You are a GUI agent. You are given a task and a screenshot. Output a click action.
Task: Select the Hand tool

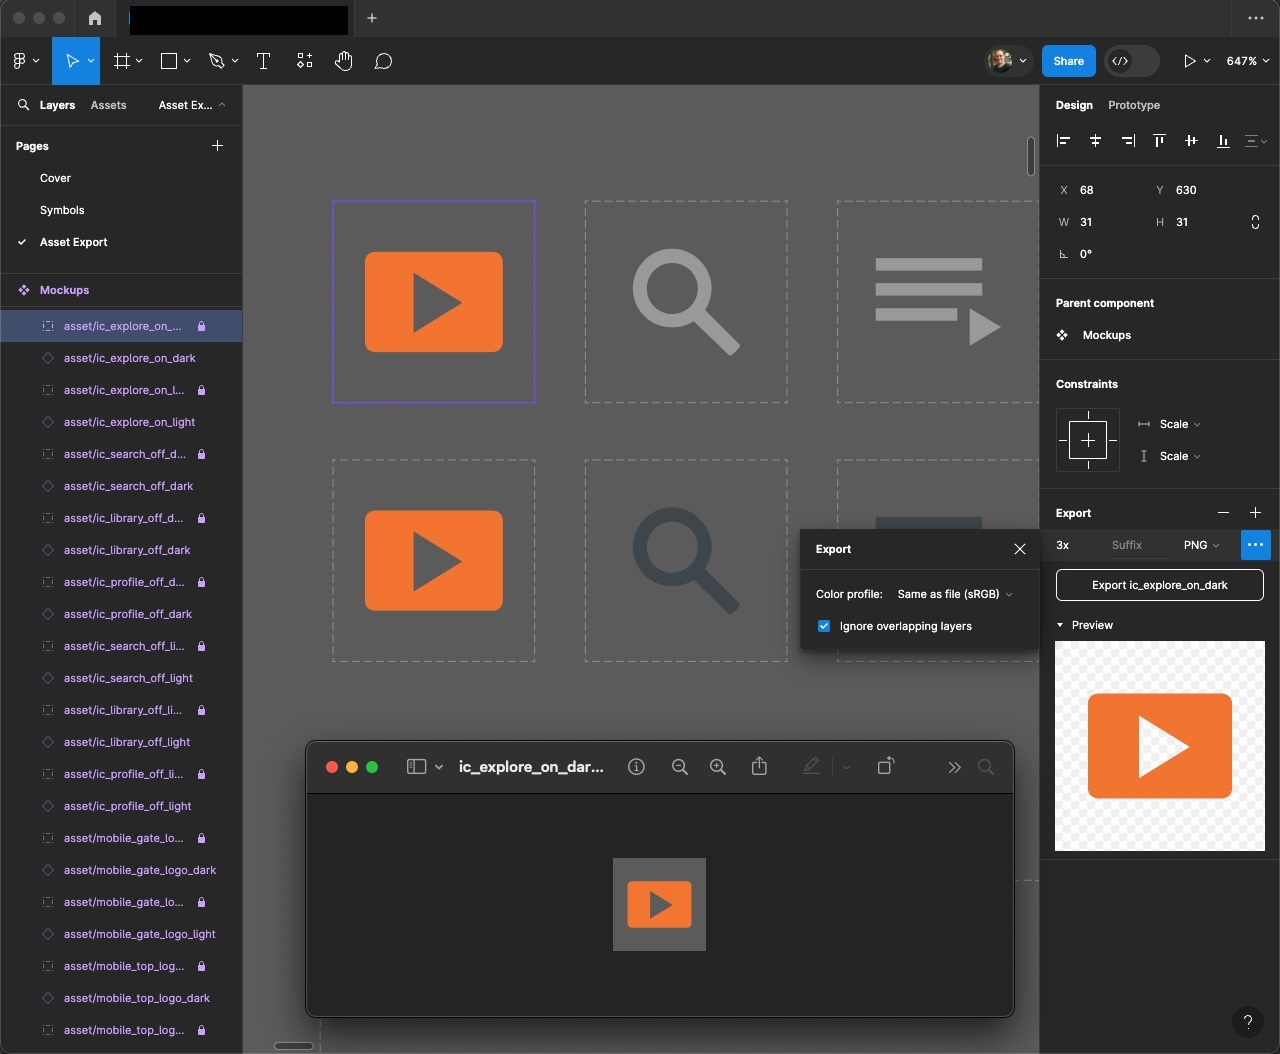point(344,61)
